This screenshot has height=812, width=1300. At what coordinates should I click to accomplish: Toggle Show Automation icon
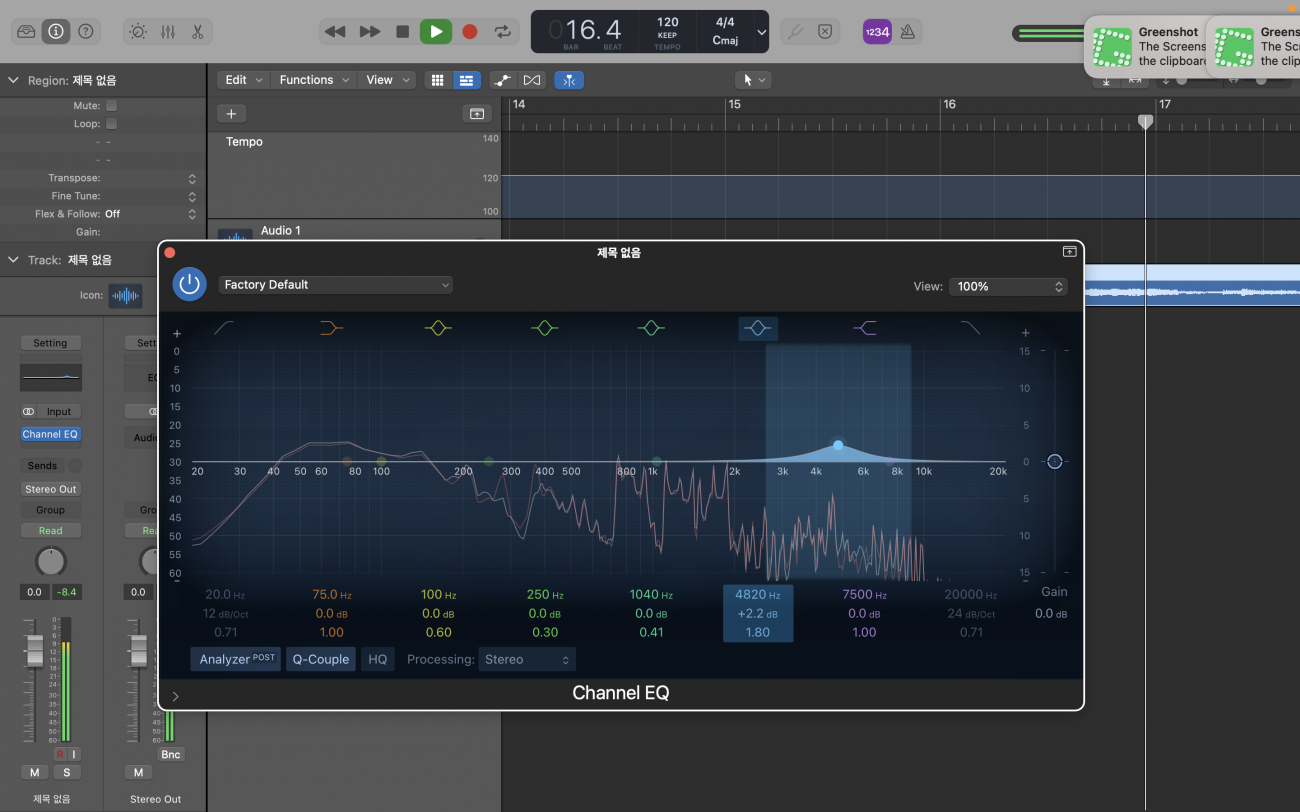point(503,80)
